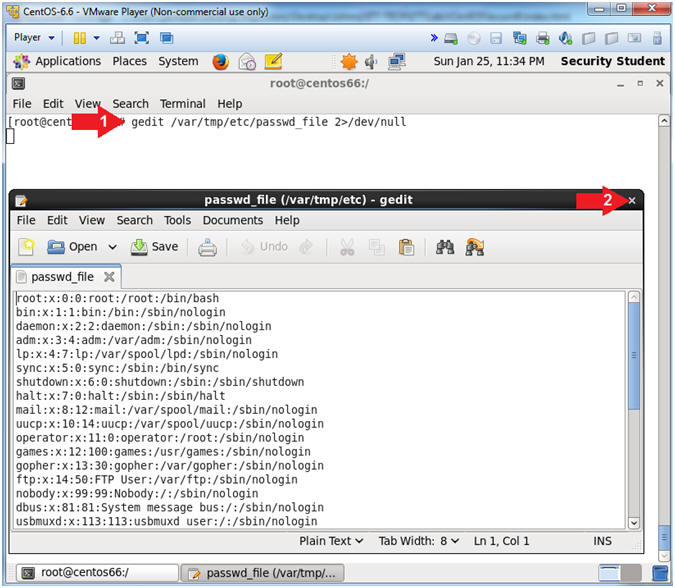
Task: Launch Firefox from top panel
Action: coord(220,62)
